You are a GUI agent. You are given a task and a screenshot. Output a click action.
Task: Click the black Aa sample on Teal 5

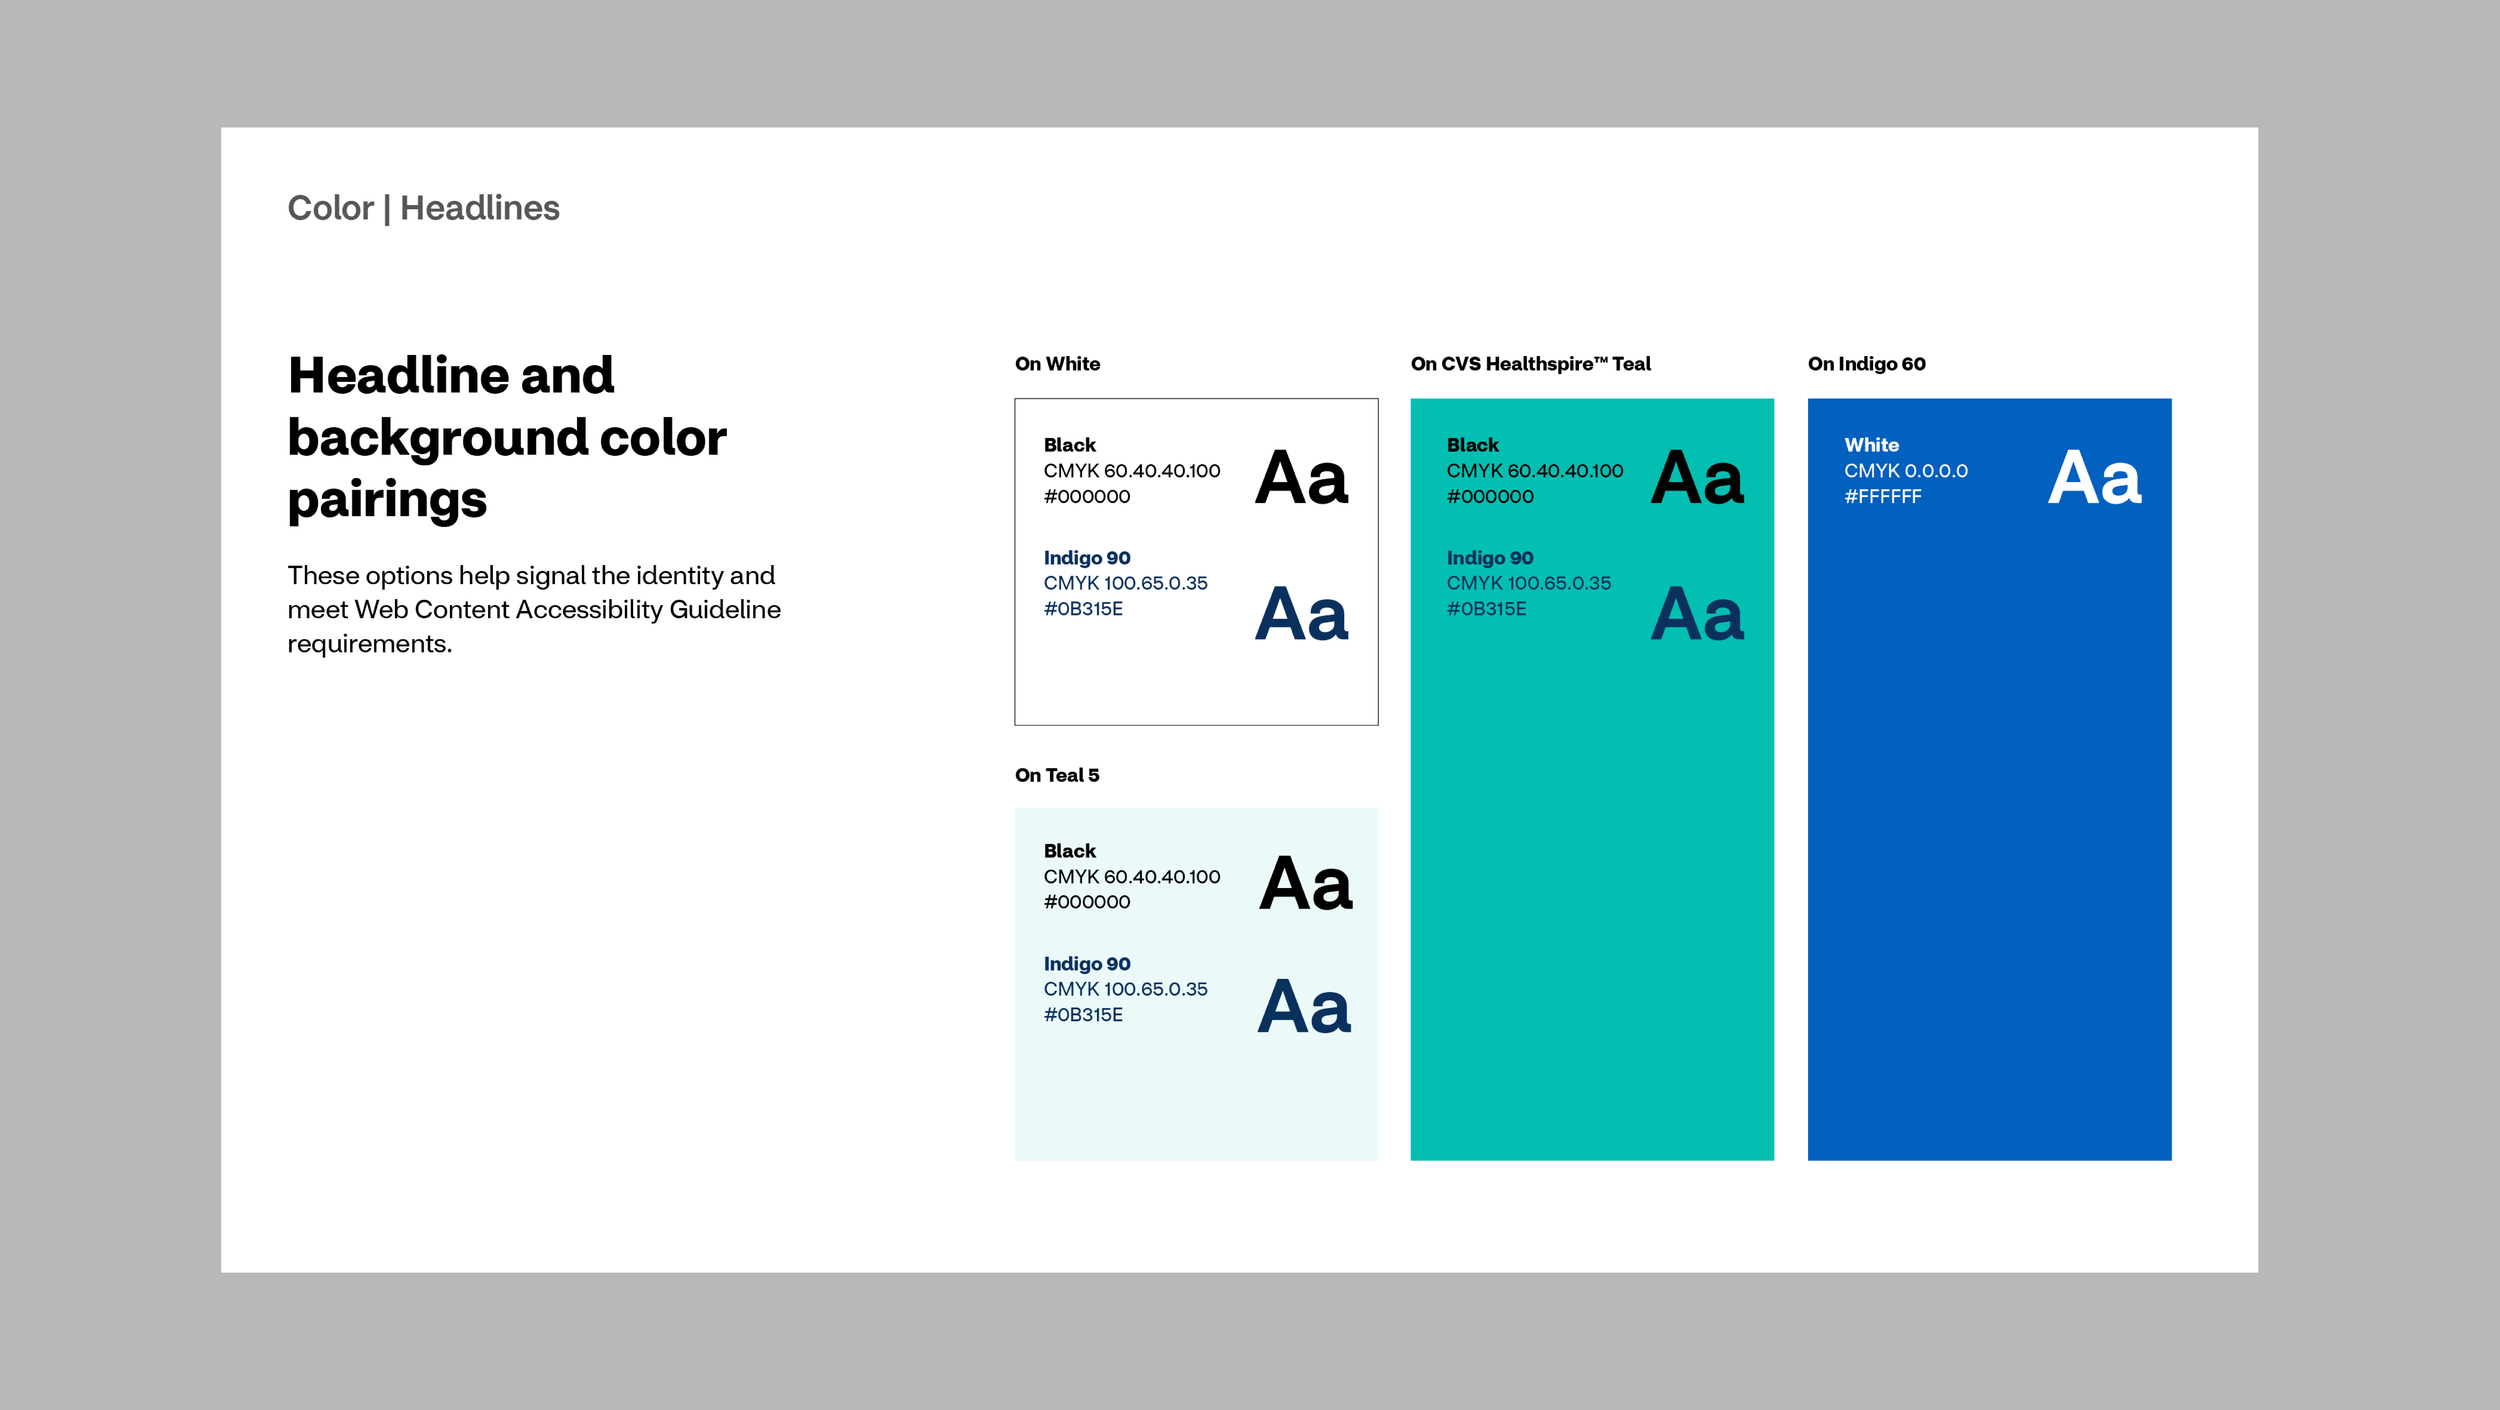click(x=1305, y=884)
